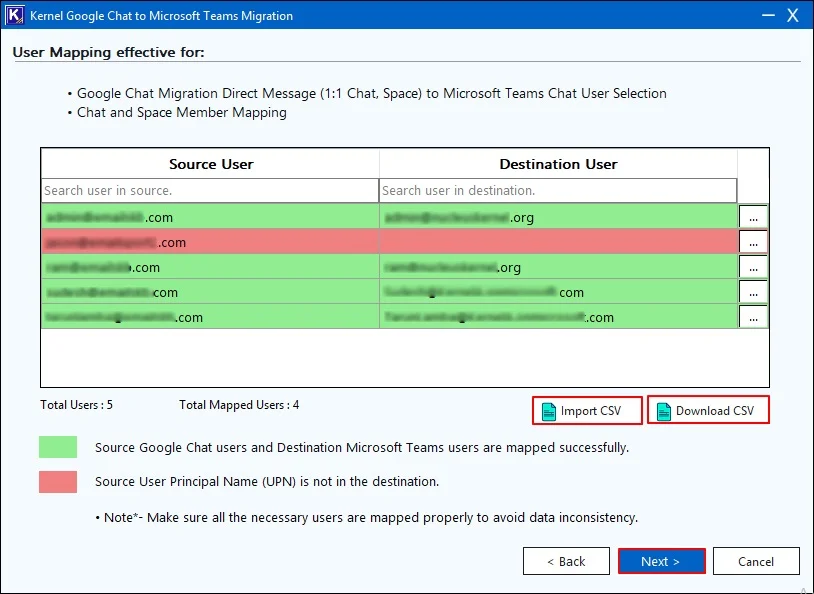814x594 pixels.
Task: Select the empty destination cell in red row
Action: pos(559,242)
